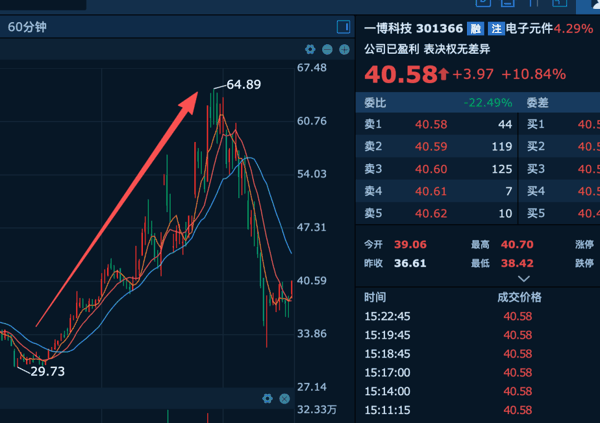Close the volume indicator sub-panel

pos(285,399)
